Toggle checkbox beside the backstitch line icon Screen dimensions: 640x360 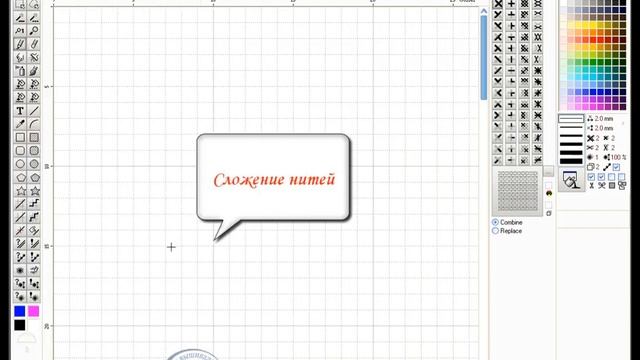click(x=616, y=167)
